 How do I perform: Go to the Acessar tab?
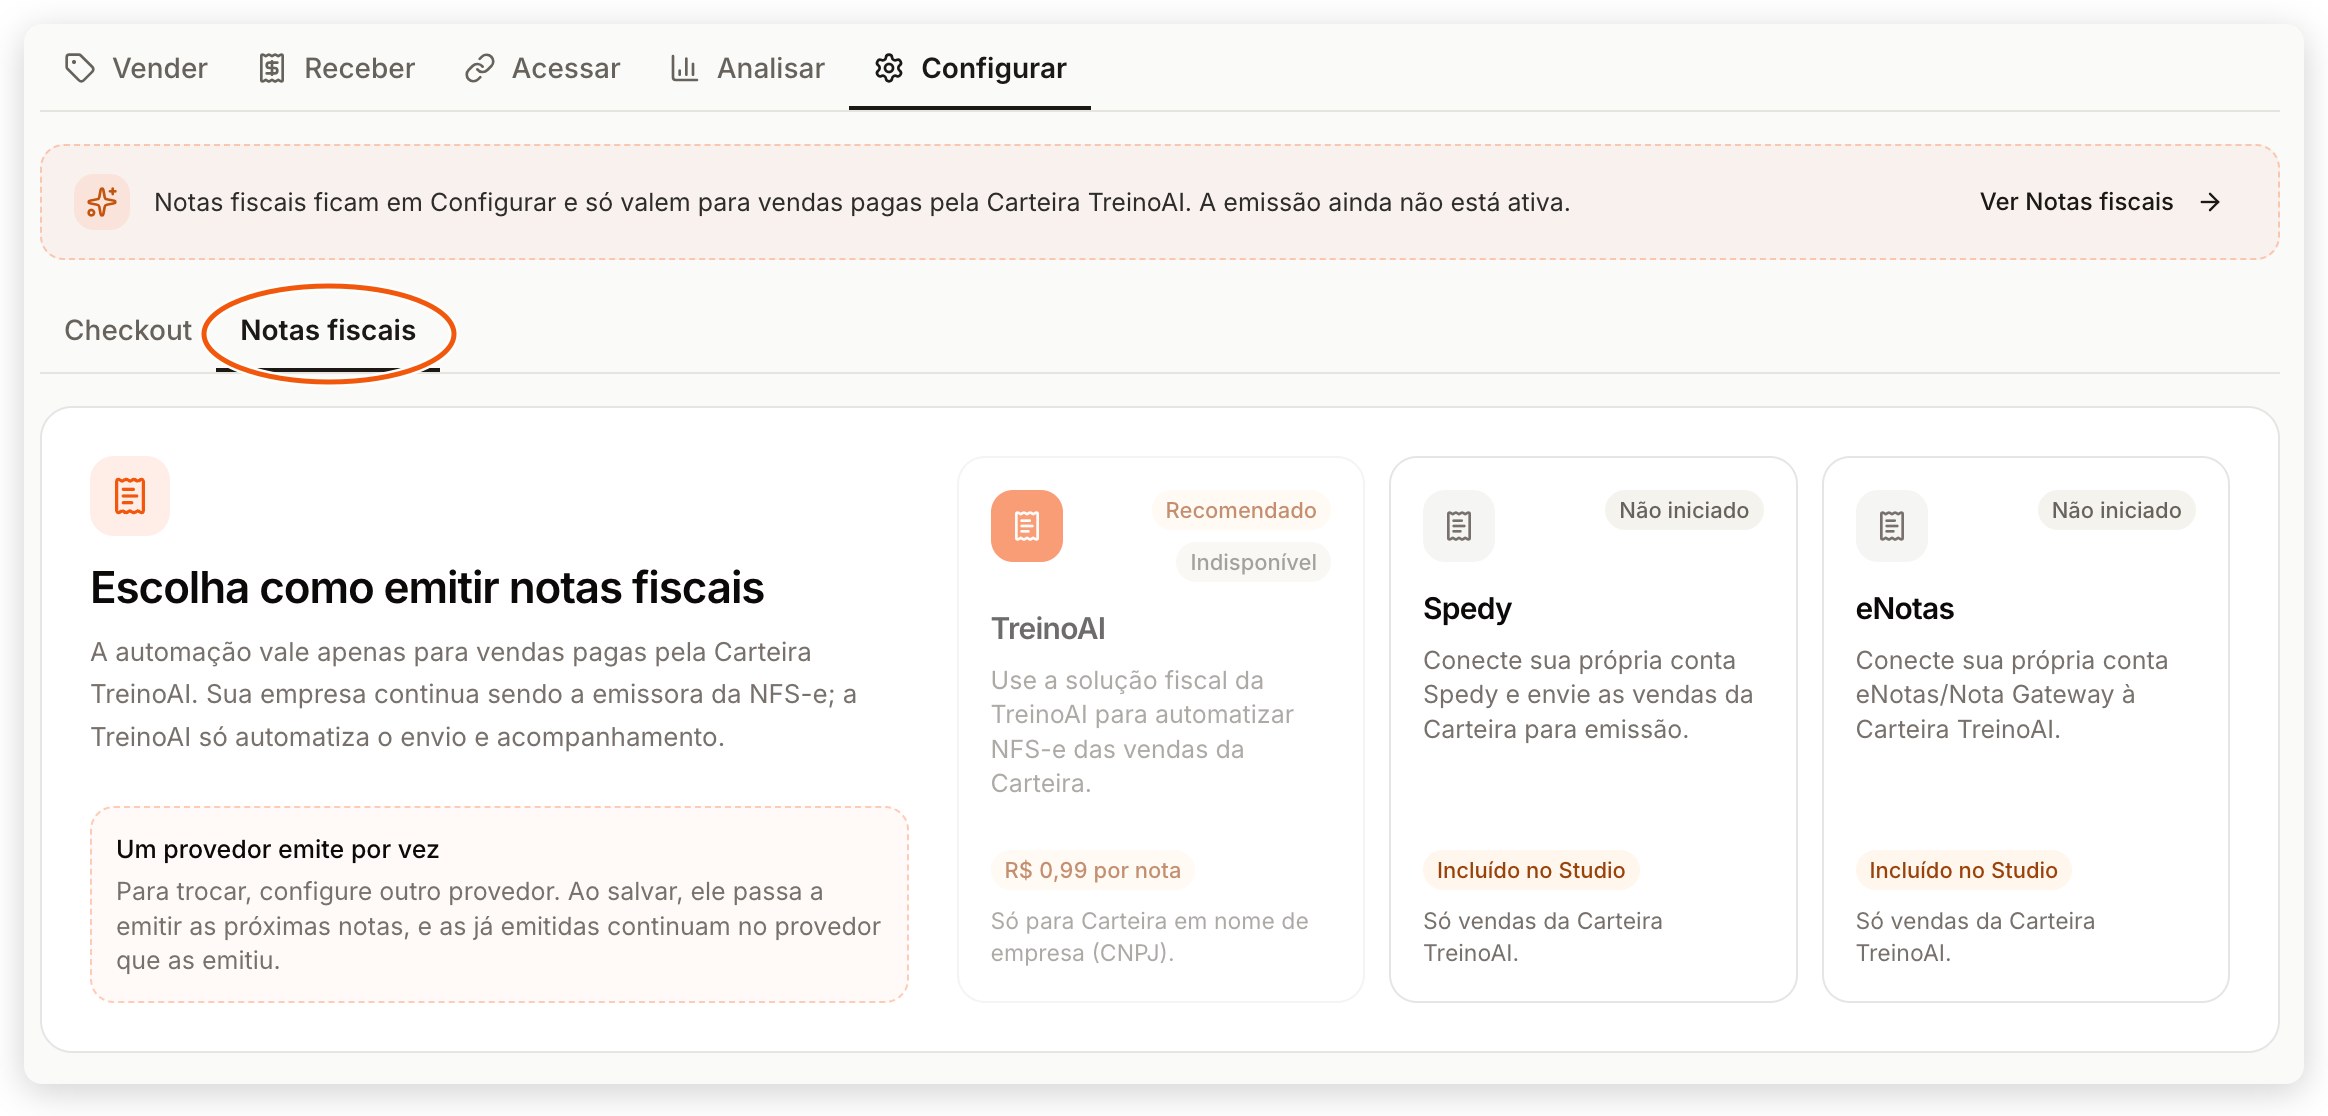coord(542,68)
